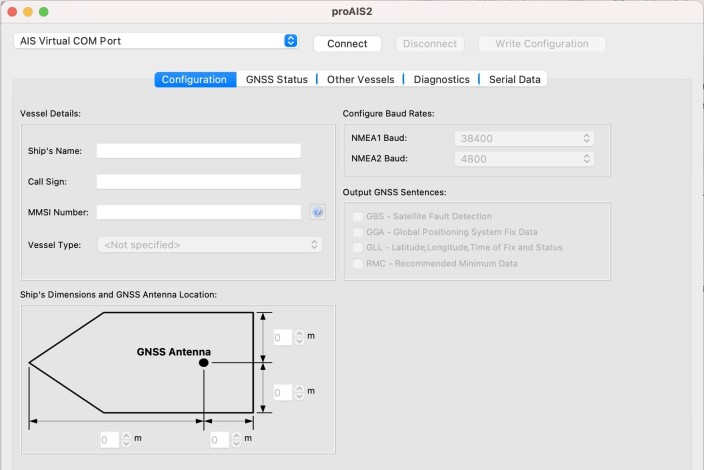Minimize proAIS2 window with the yellow button

pos(28,12)
